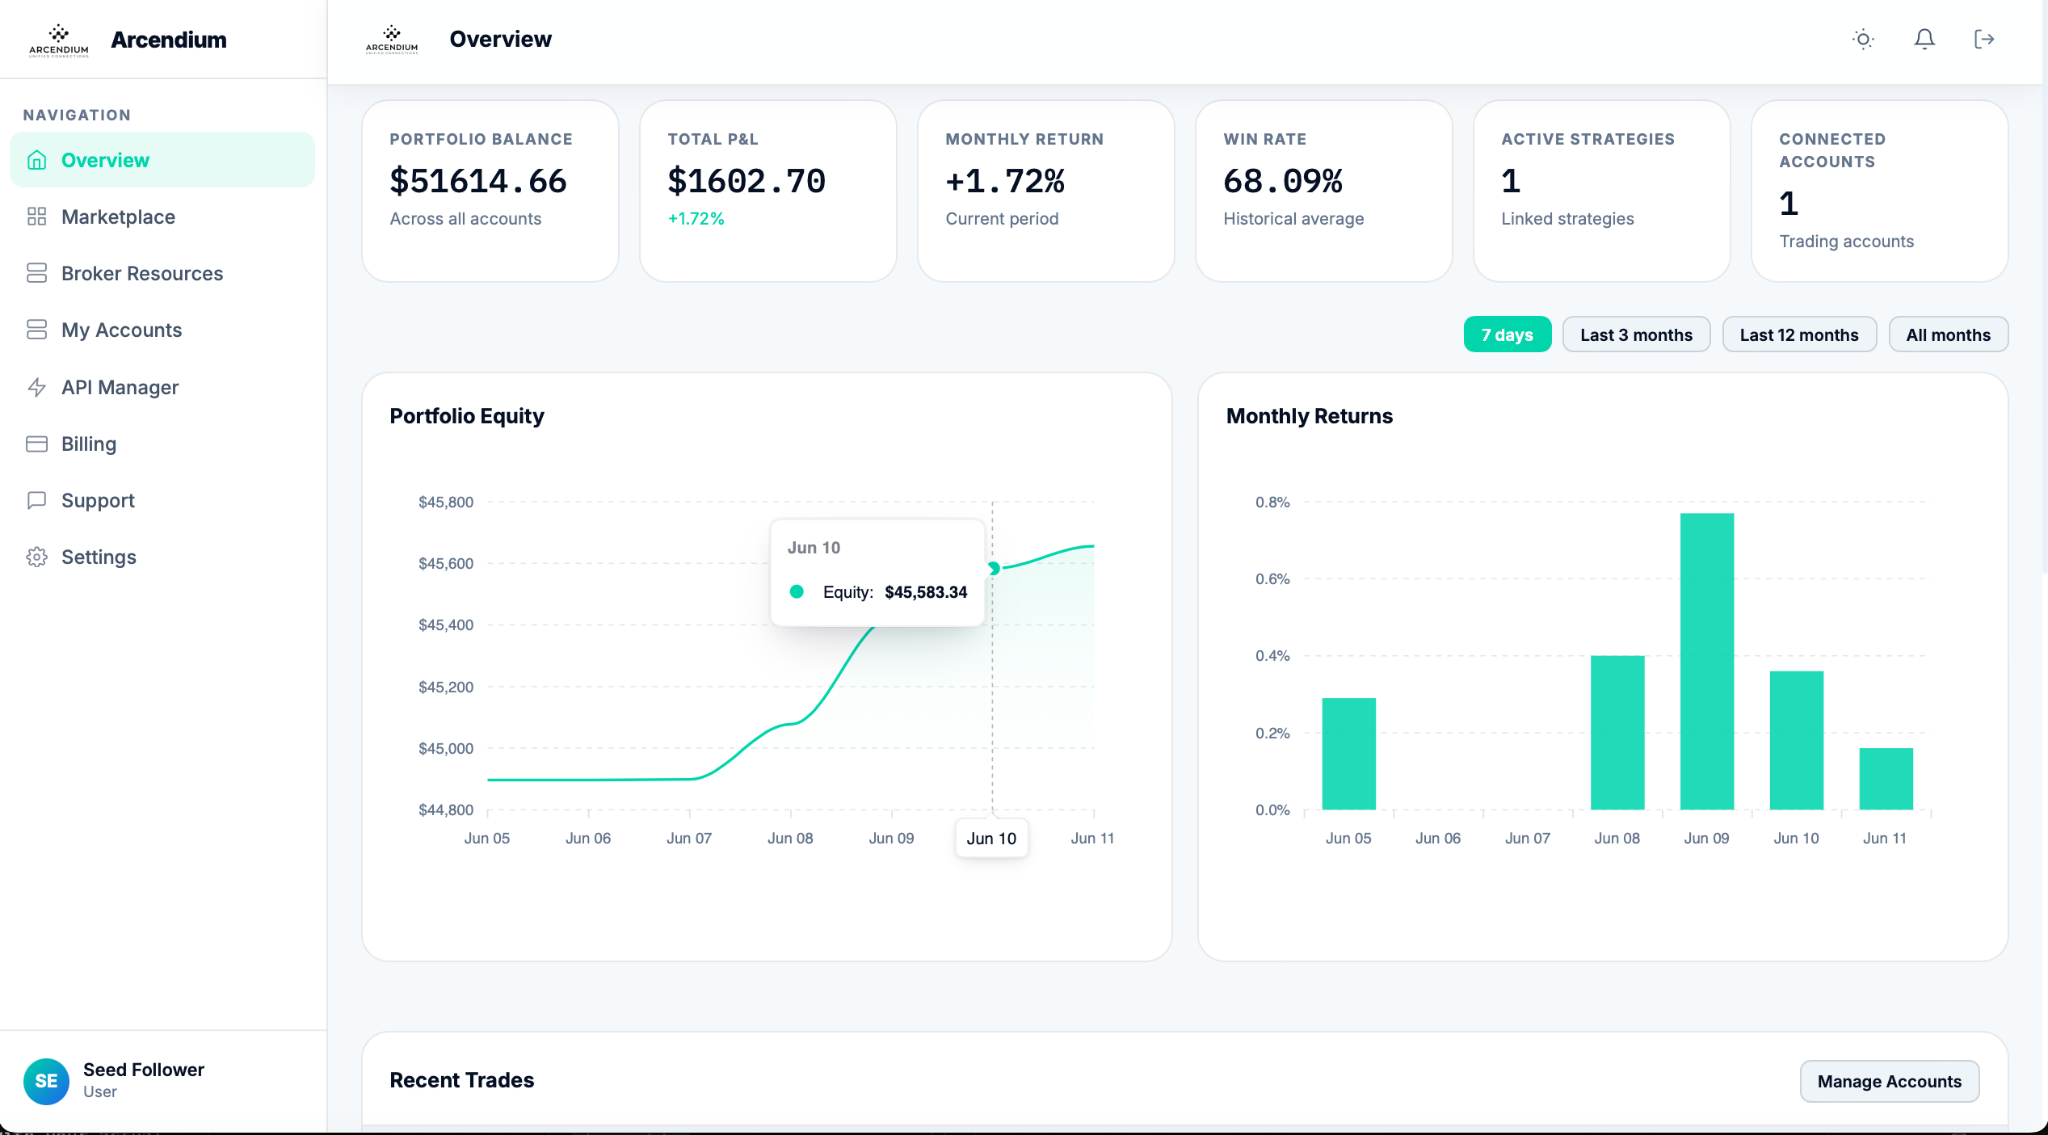Screen dimensions: 2048x1135
Task: Click the Manage Accounts button
Action: 1889,1081
